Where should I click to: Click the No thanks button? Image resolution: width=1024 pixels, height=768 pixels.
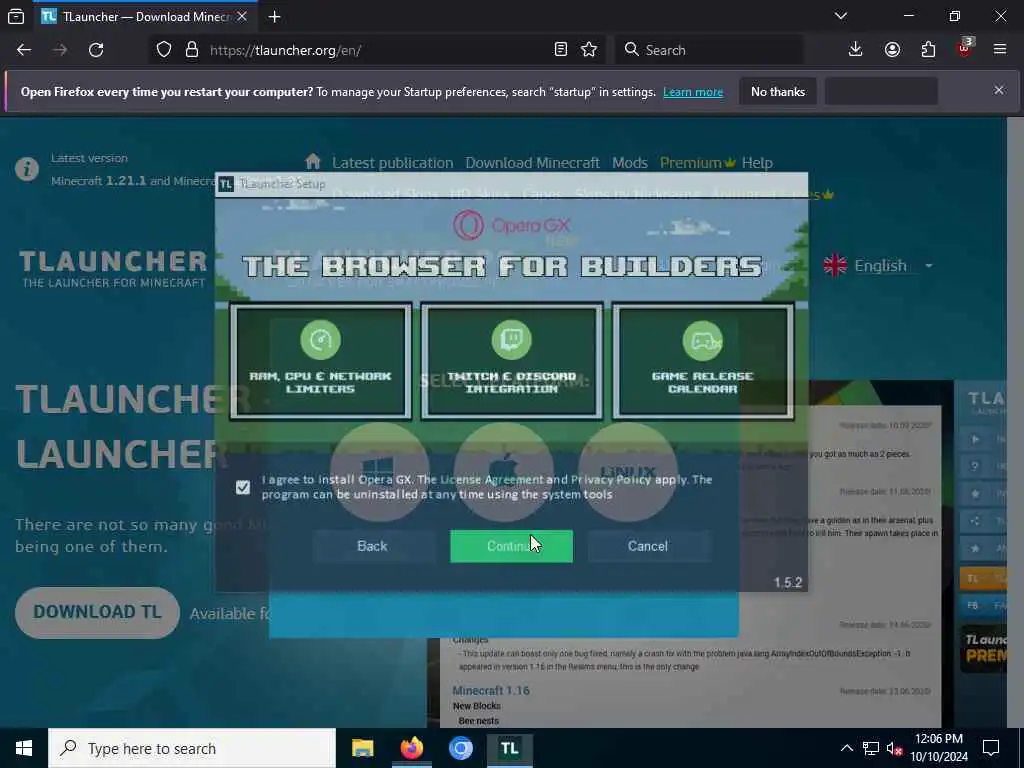click(x=778, y=91)
